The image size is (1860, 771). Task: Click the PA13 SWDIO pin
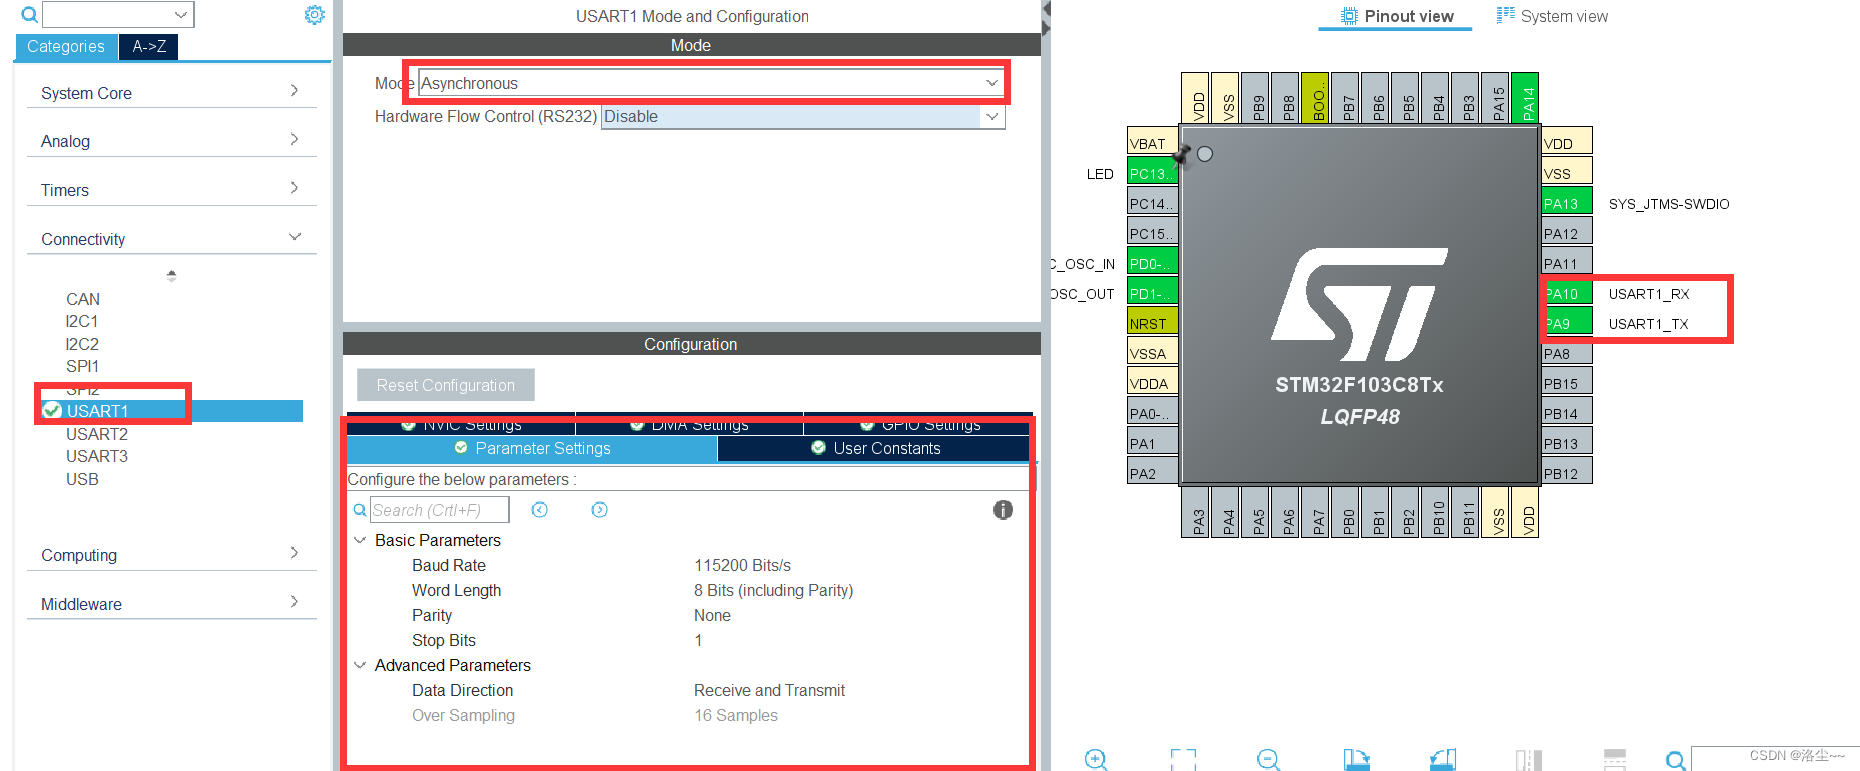pos(1567,203)
